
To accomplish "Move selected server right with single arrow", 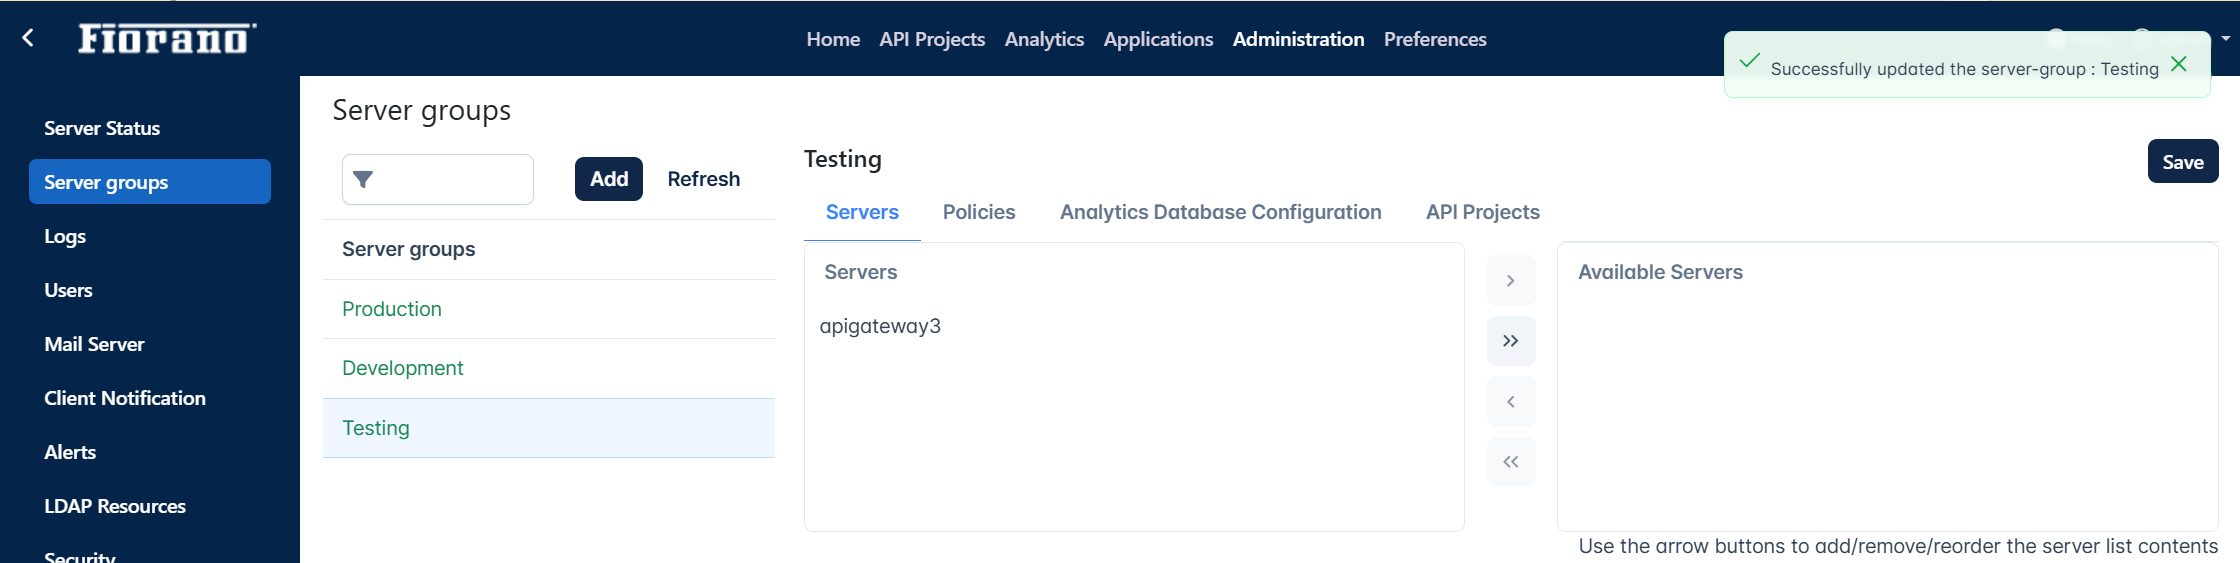I will click(x=1511, y=281).
